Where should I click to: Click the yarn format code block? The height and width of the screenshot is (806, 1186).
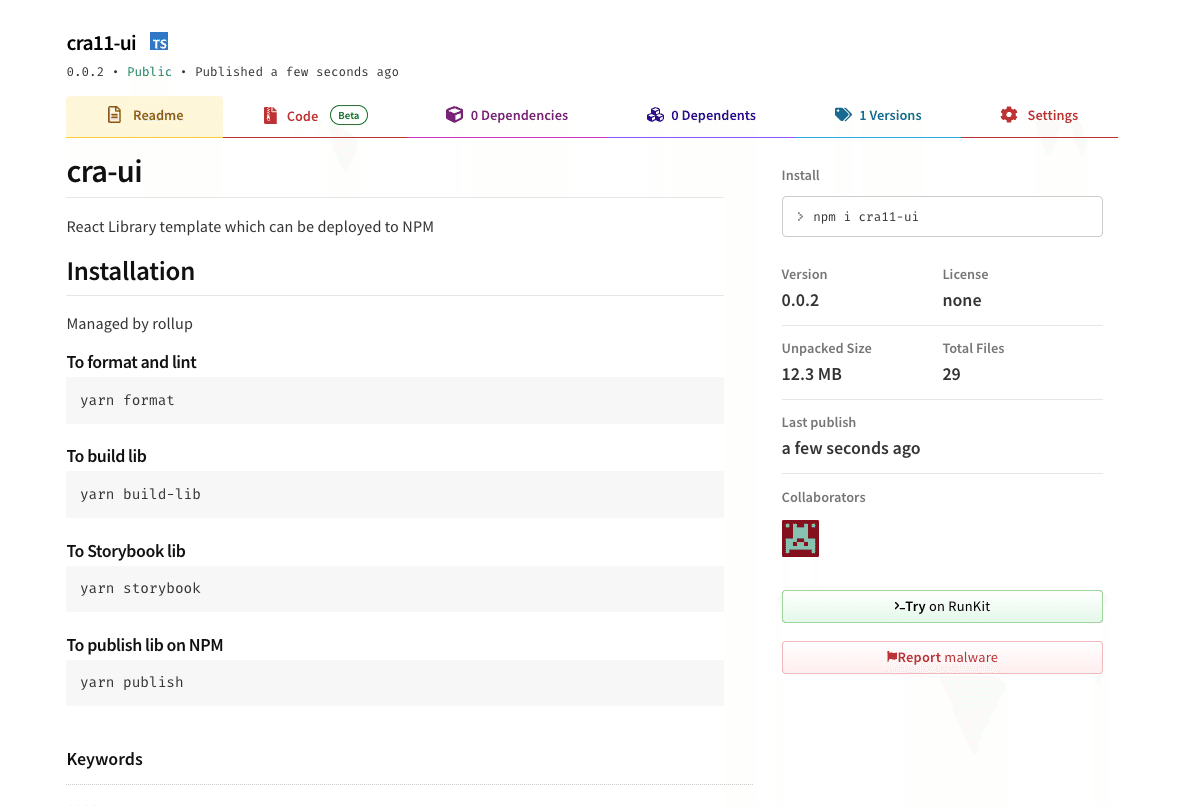point(395,401)
